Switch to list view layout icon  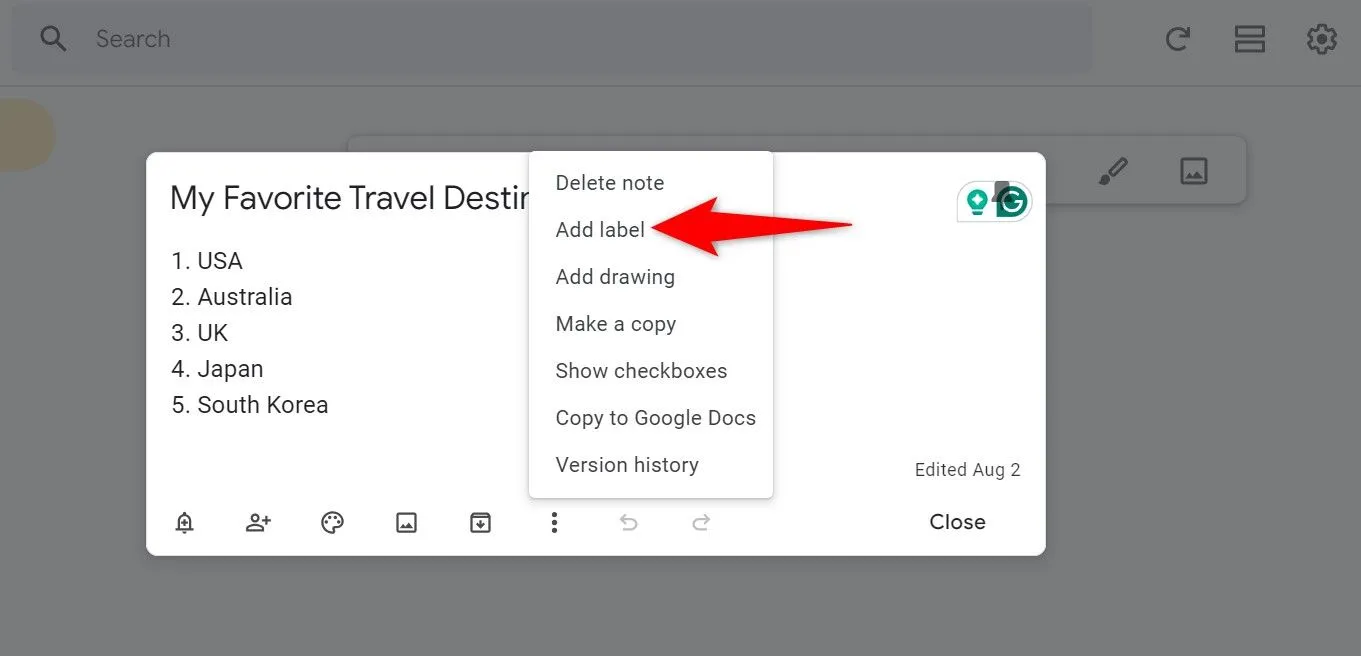[1250, 39]
